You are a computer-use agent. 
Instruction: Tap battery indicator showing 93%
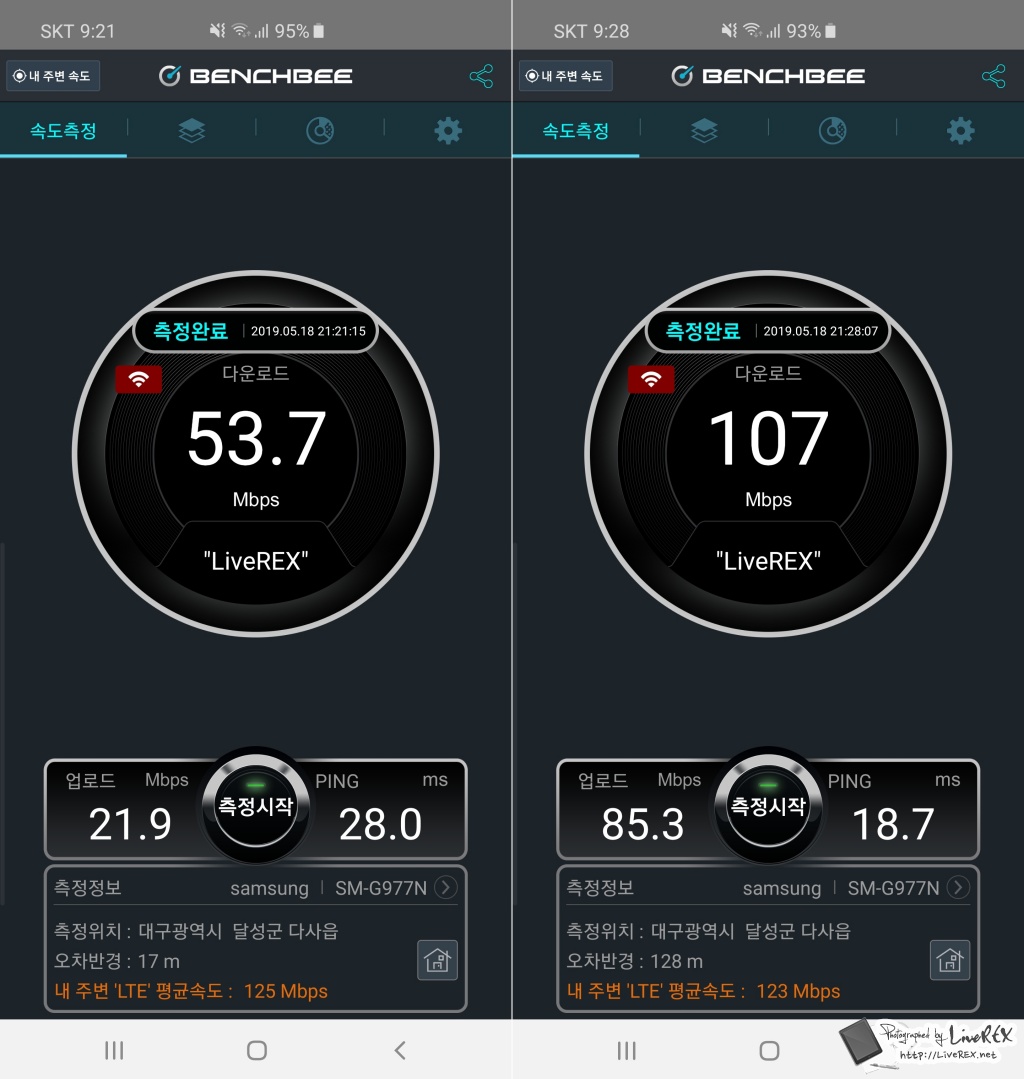point(811,31)
